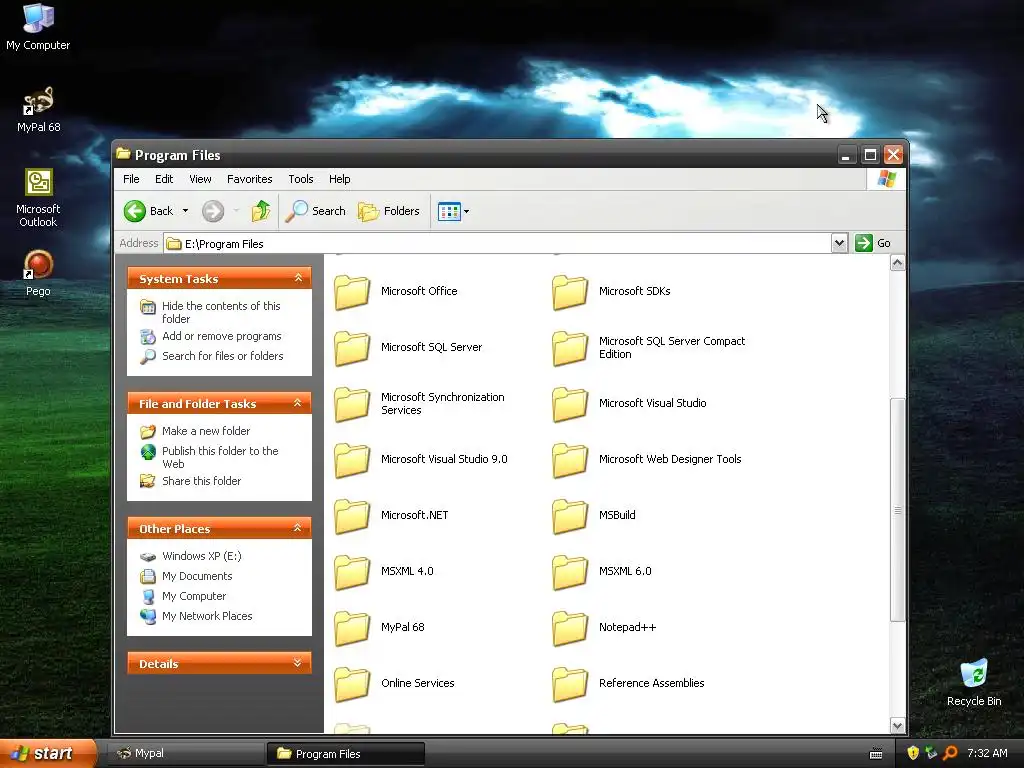Viewport: 1024px width, 768px height.
Task: Go to My Documents in Other Places
Action: [197, 576]
